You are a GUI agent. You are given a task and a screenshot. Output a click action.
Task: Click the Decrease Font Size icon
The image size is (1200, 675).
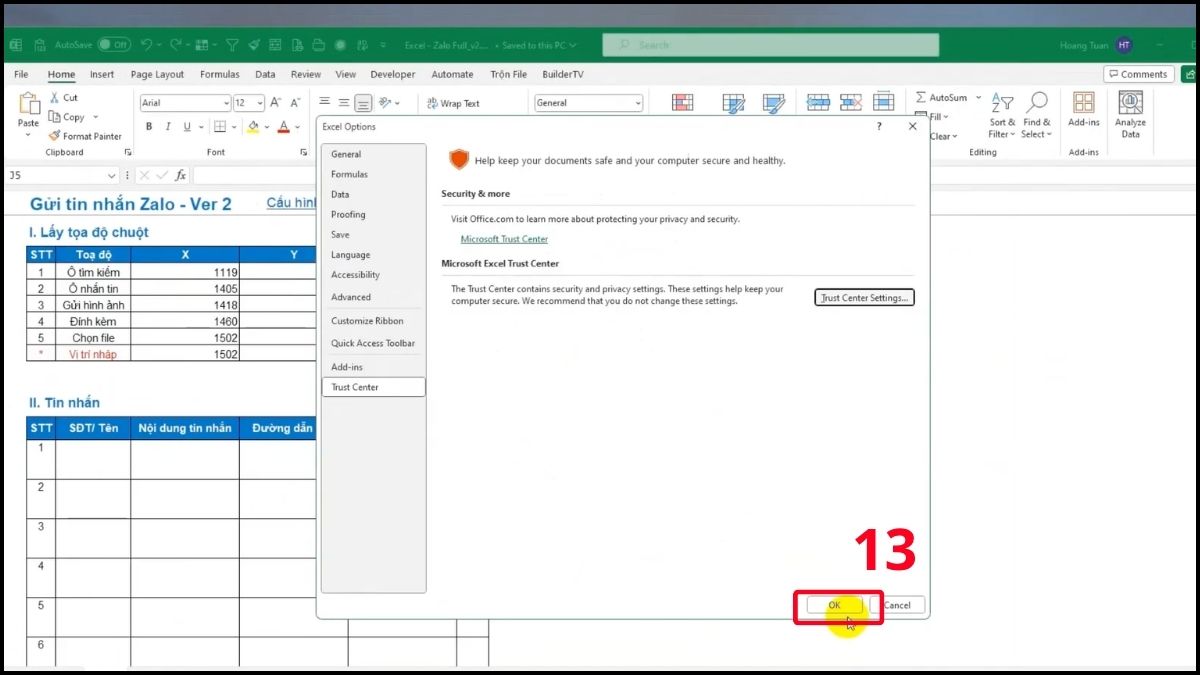tap(295, 103)
